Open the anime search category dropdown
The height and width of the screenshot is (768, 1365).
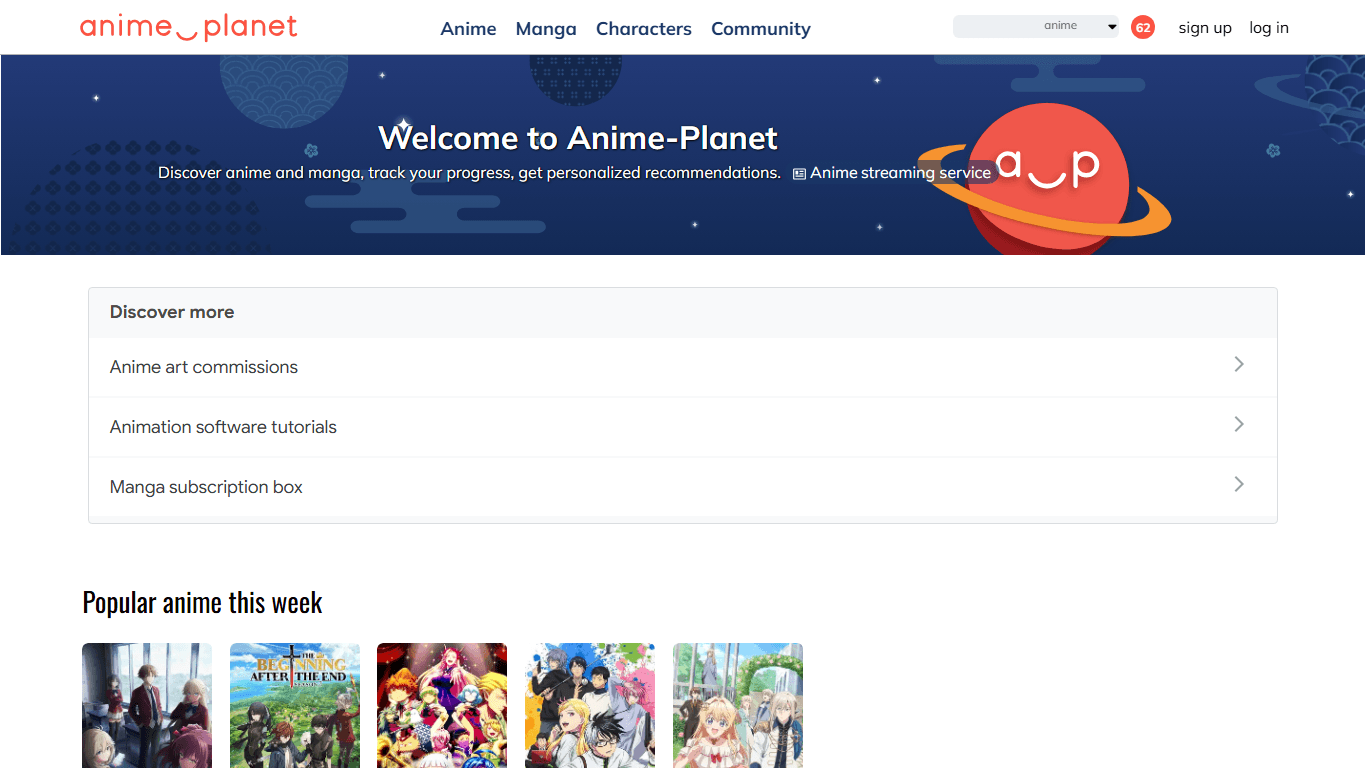pyautogui.click(x=1080, y=26)
